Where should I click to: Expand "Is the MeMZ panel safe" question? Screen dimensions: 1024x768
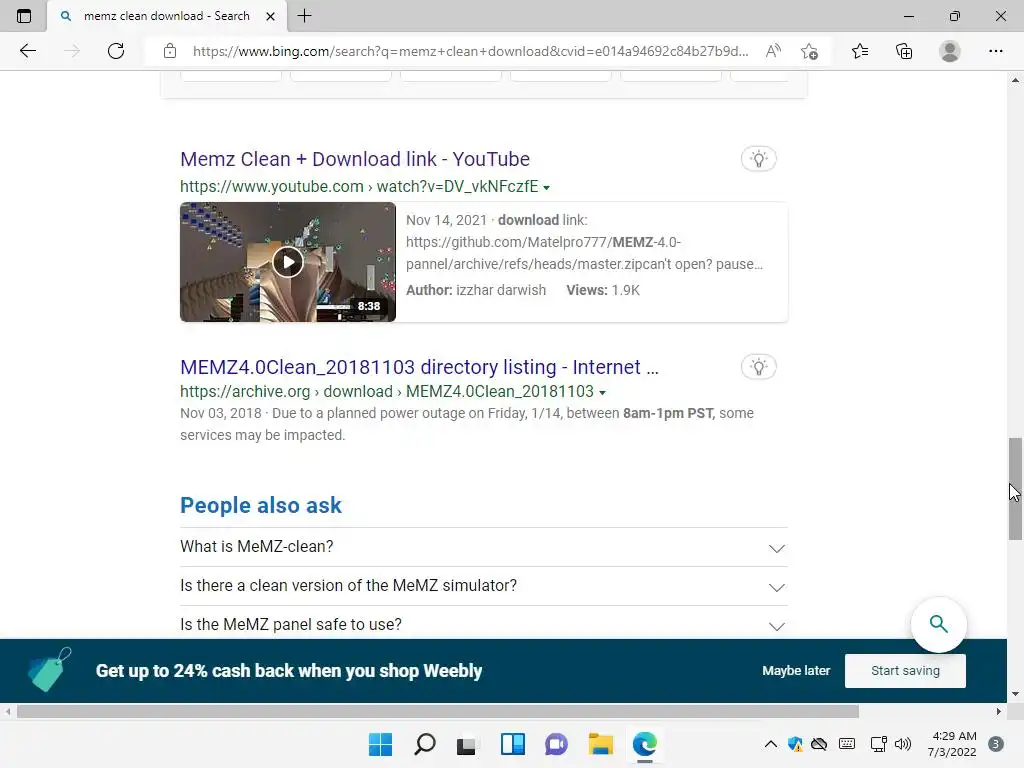pyautogui.click(x=484, y=624)
